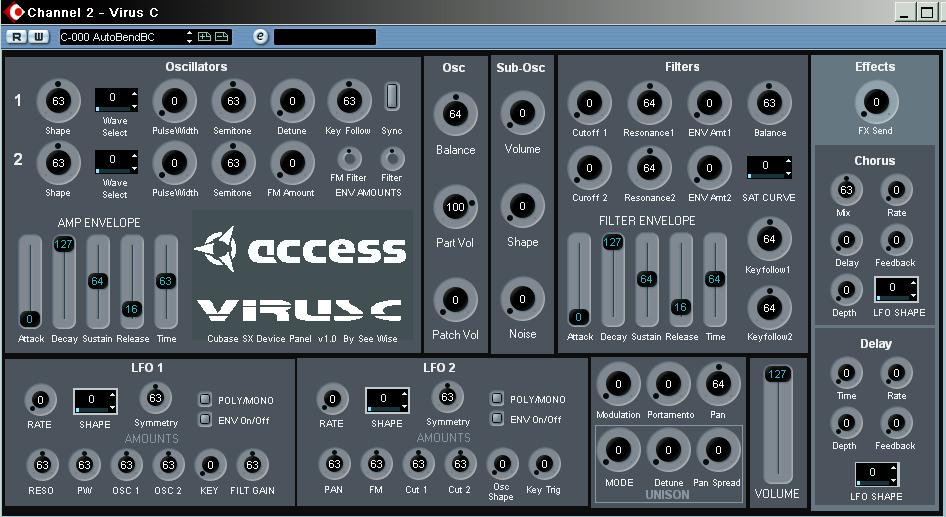Minimize the Channel 2 - Virus C window
The width and height of the screenshot is (946, 517).
tap(903, 11)
